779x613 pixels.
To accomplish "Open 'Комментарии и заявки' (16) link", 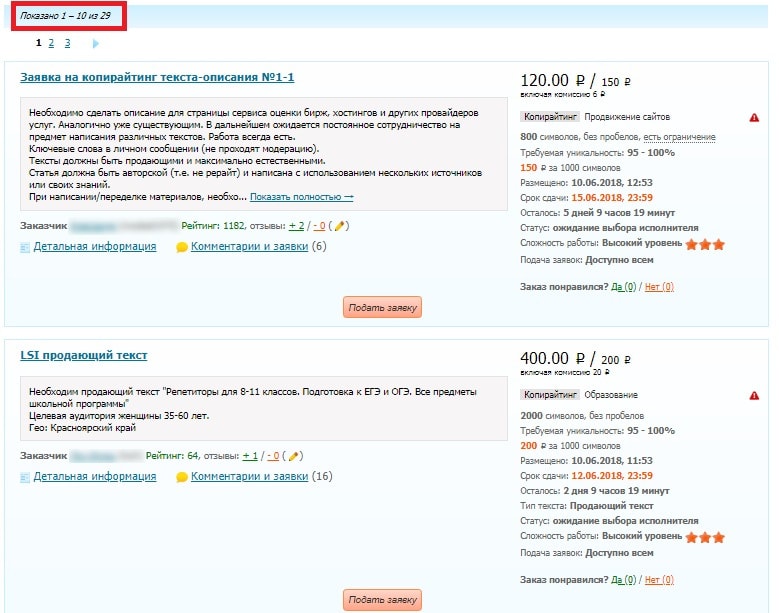I will tap(249, 476).
